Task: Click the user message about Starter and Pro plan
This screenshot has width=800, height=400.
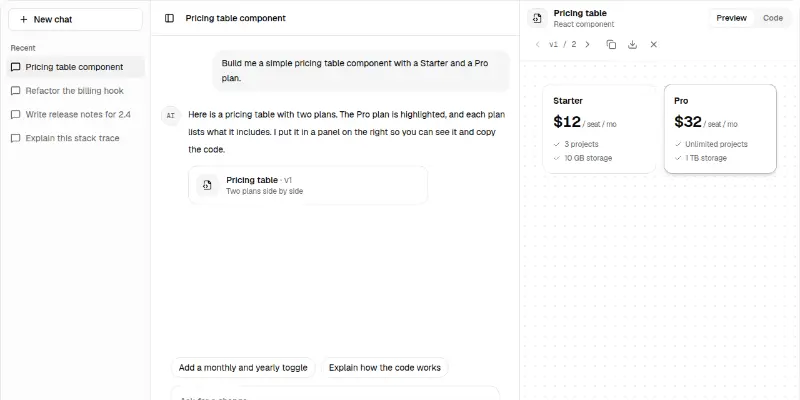Action: (x=361, y=71)
